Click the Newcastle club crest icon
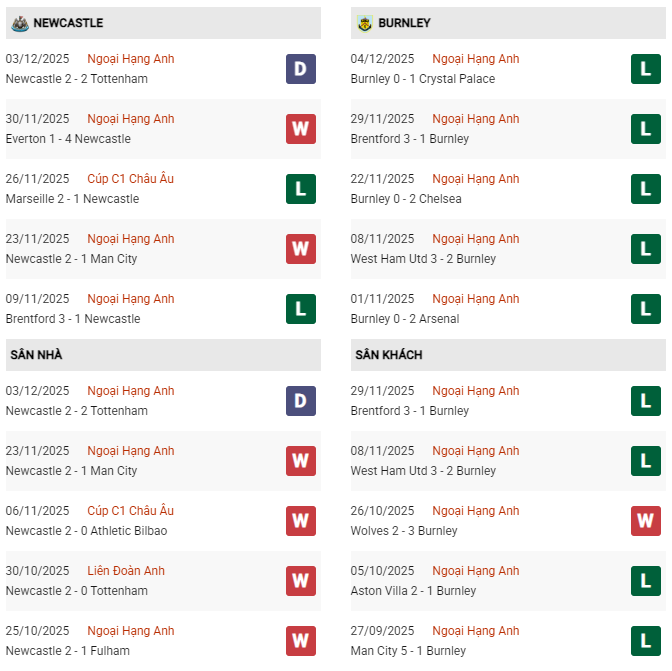672x671 pixels. pyautogui.click(x=19, y=23)
